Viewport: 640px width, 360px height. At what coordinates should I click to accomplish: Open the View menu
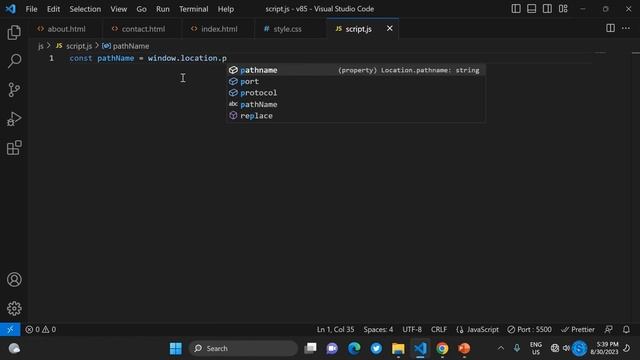[x=118, y=9]
